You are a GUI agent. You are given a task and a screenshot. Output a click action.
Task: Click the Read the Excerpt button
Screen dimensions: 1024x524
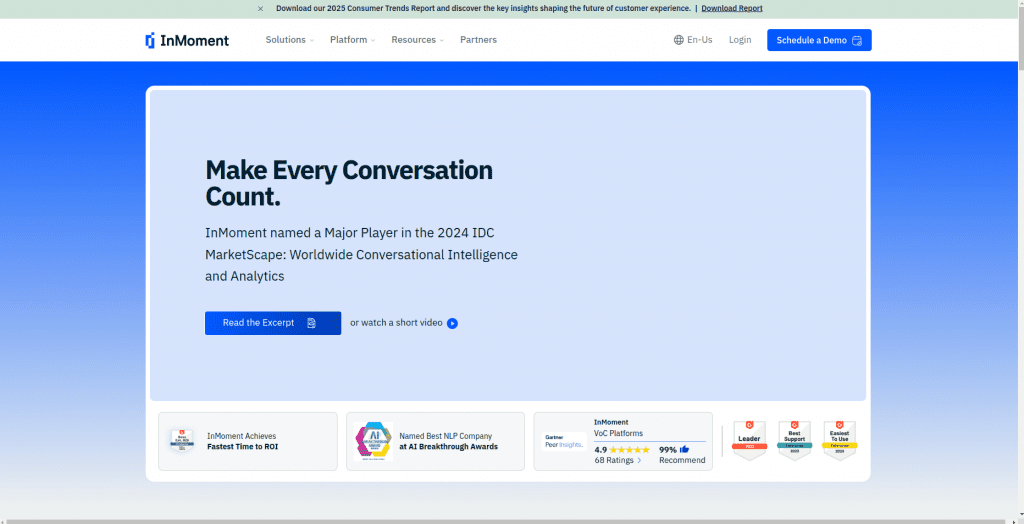pyautogui.click(x=272, y=323)
